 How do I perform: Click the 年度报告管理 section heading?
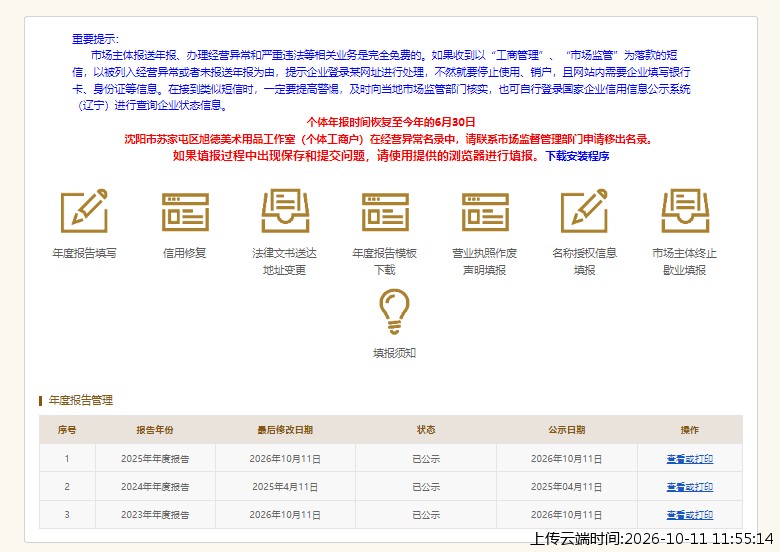click(81, 400)
